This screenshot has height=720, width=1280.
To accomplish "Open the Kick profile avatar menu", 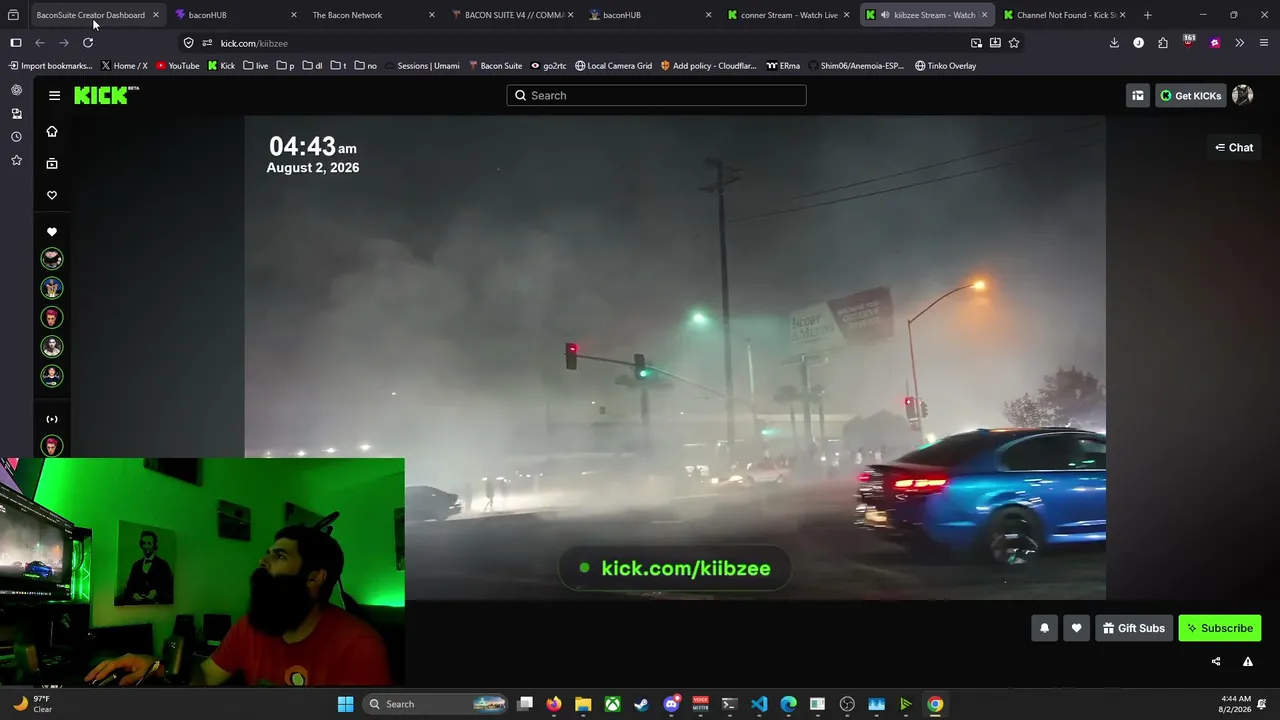I will [x=1242, y=95].
